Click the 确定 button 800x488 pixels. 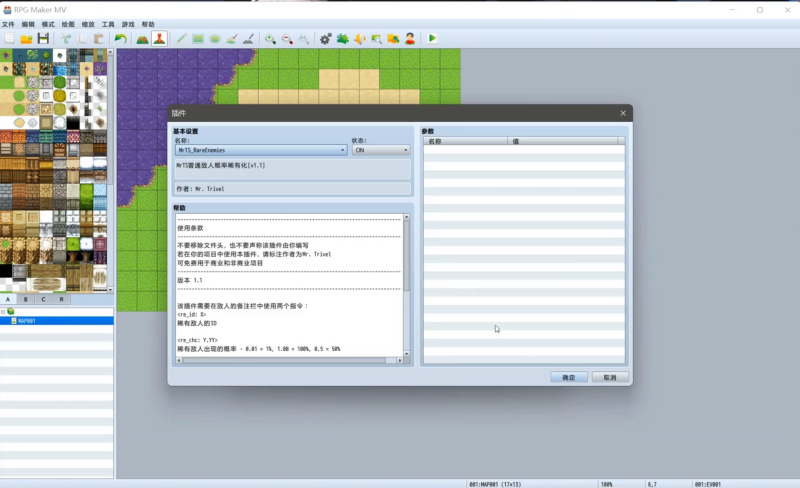tap(569, 377)
